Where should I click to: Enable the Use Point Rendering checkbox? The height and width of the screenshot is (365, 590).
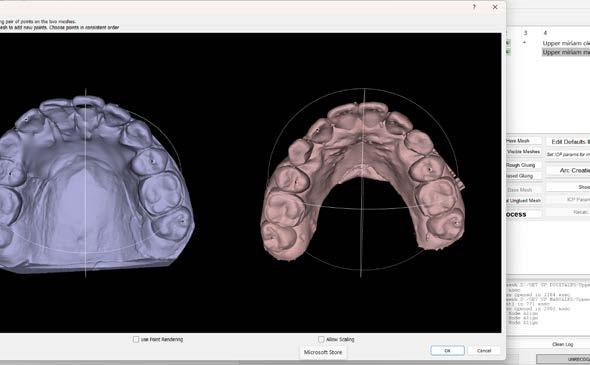(x=136, y=339)
